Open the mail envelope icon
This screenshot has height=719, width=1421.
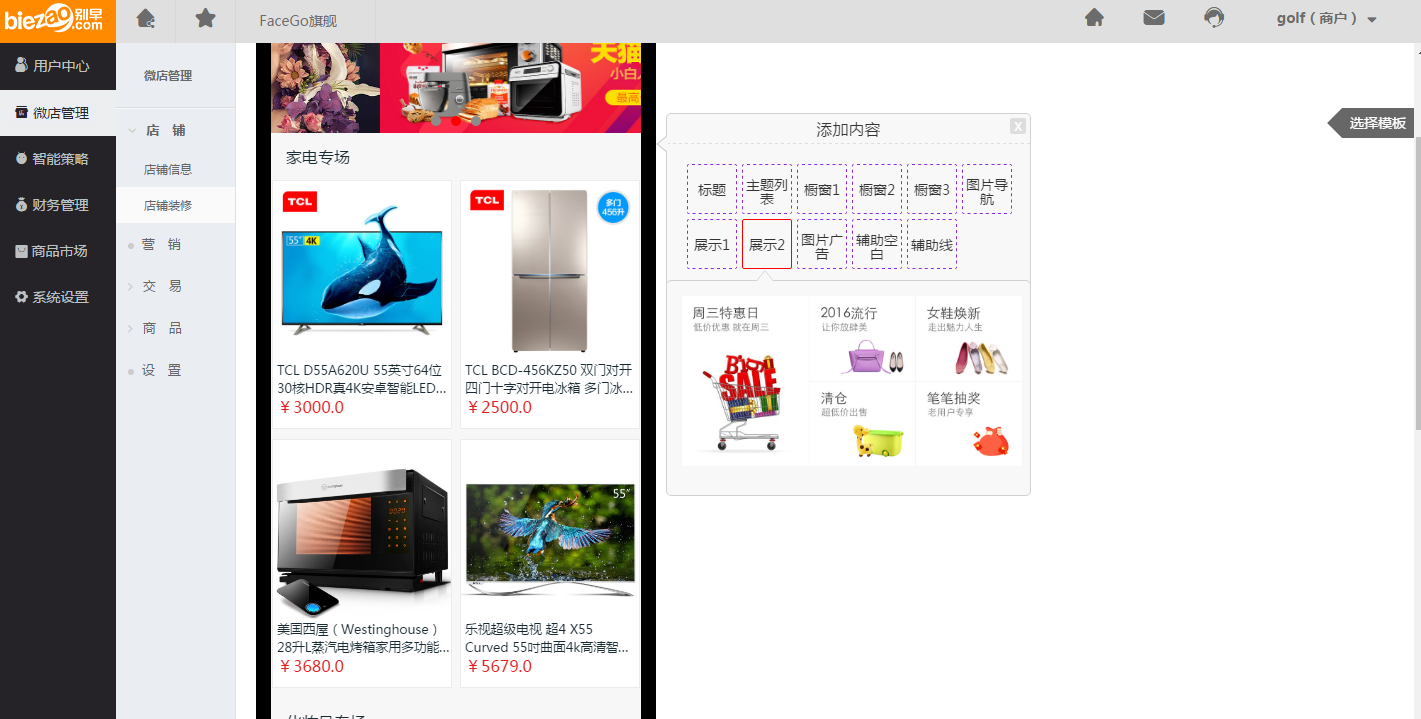click(1154, 18)
